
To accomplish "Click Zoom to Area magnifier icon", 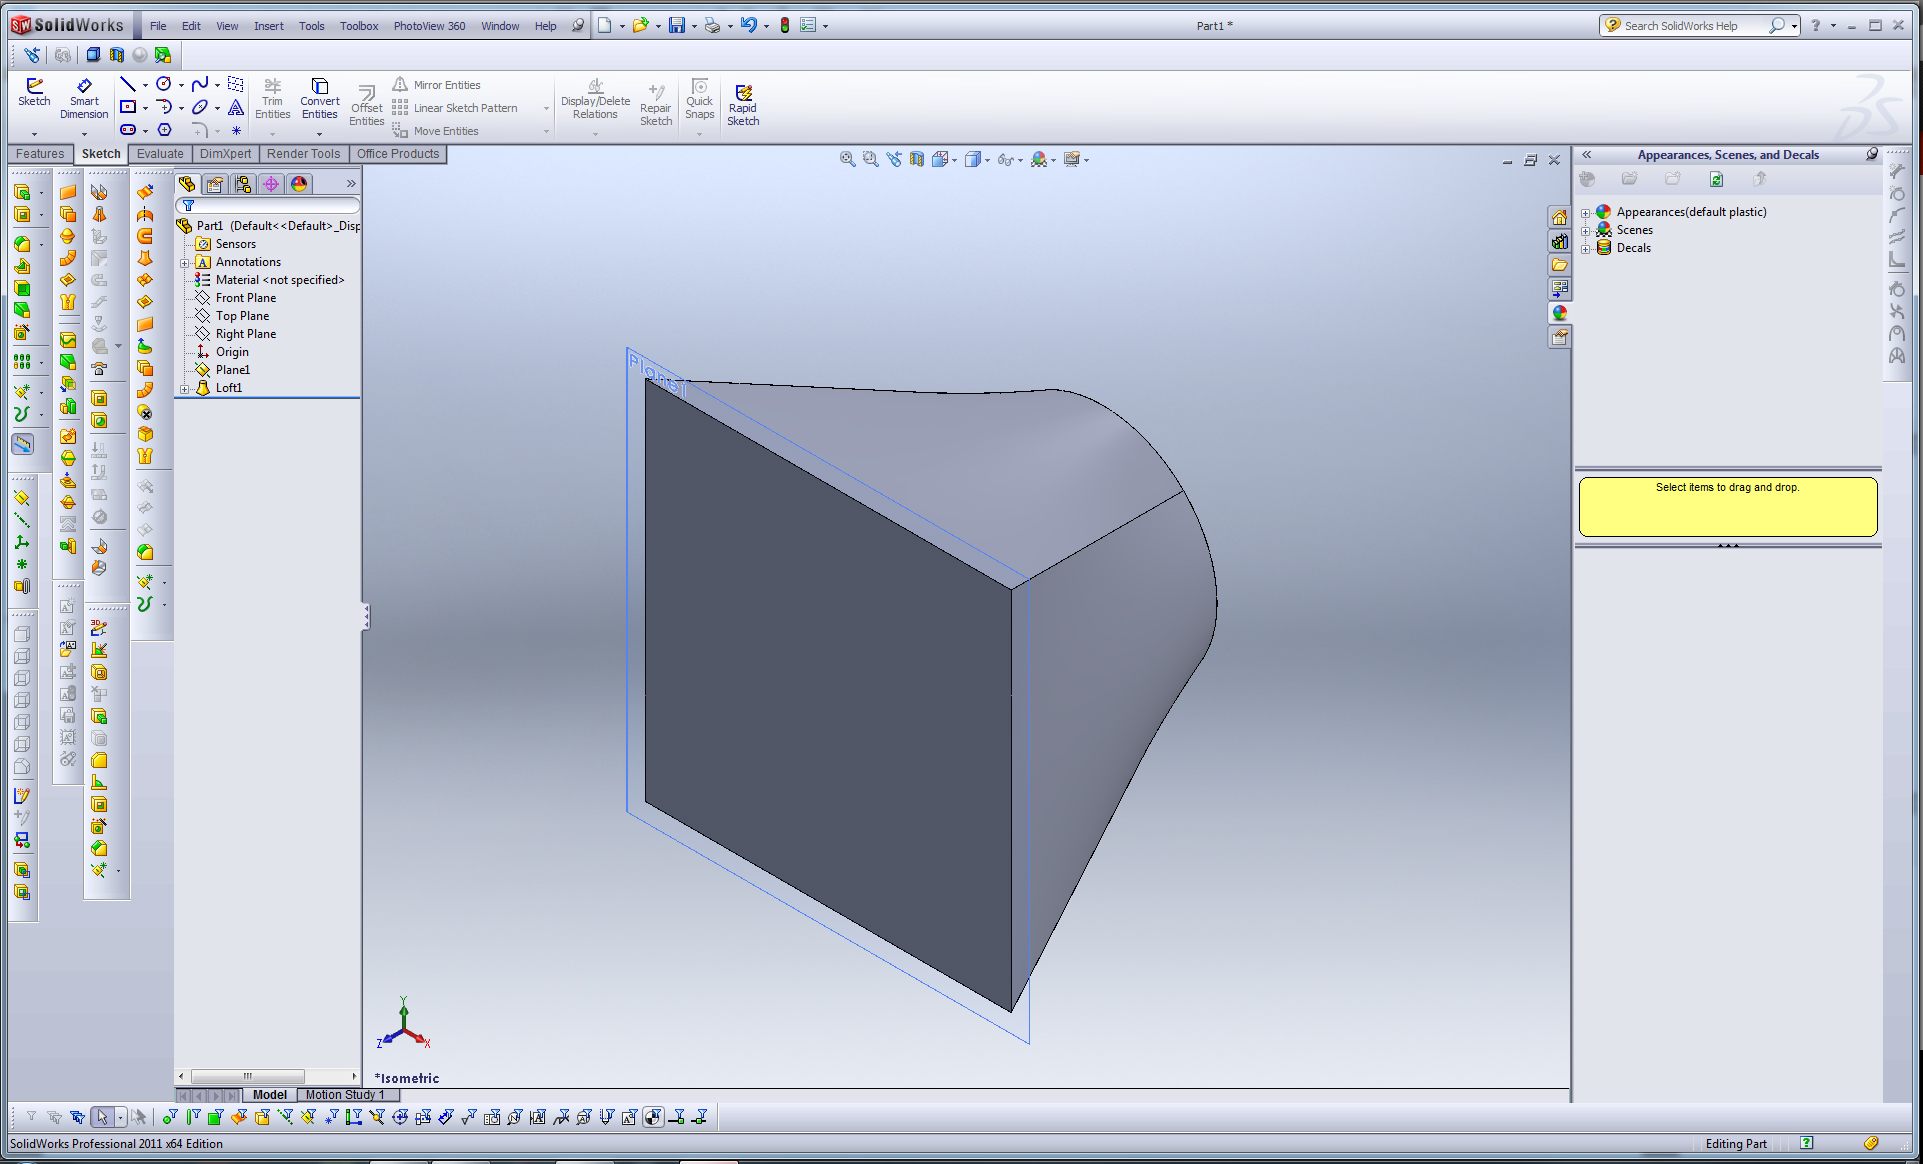I will point(870,159).
